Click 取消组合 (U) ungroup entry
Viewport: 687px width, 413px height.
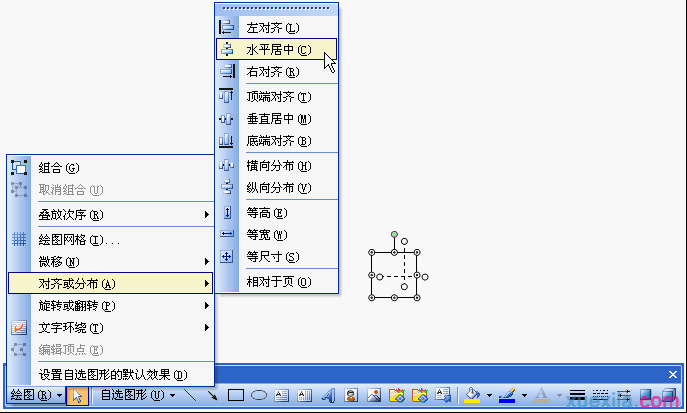click(x=110, y=190)
